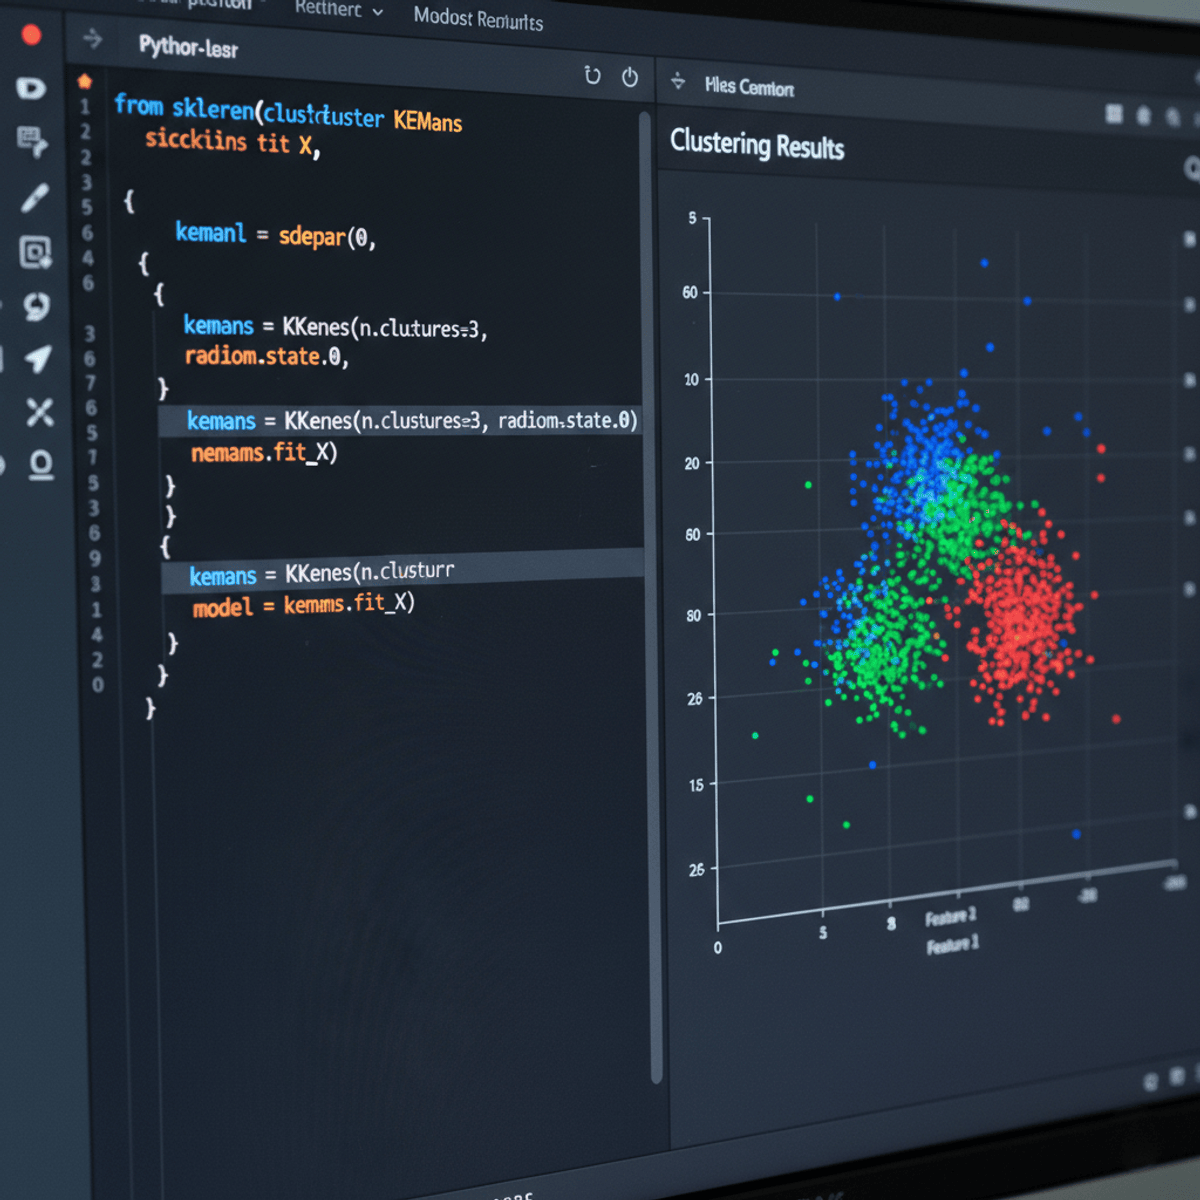Select the highlighted kemans KKenes code line
The height and width of the screenshot is (1200, 1200).
pos(410,421)
